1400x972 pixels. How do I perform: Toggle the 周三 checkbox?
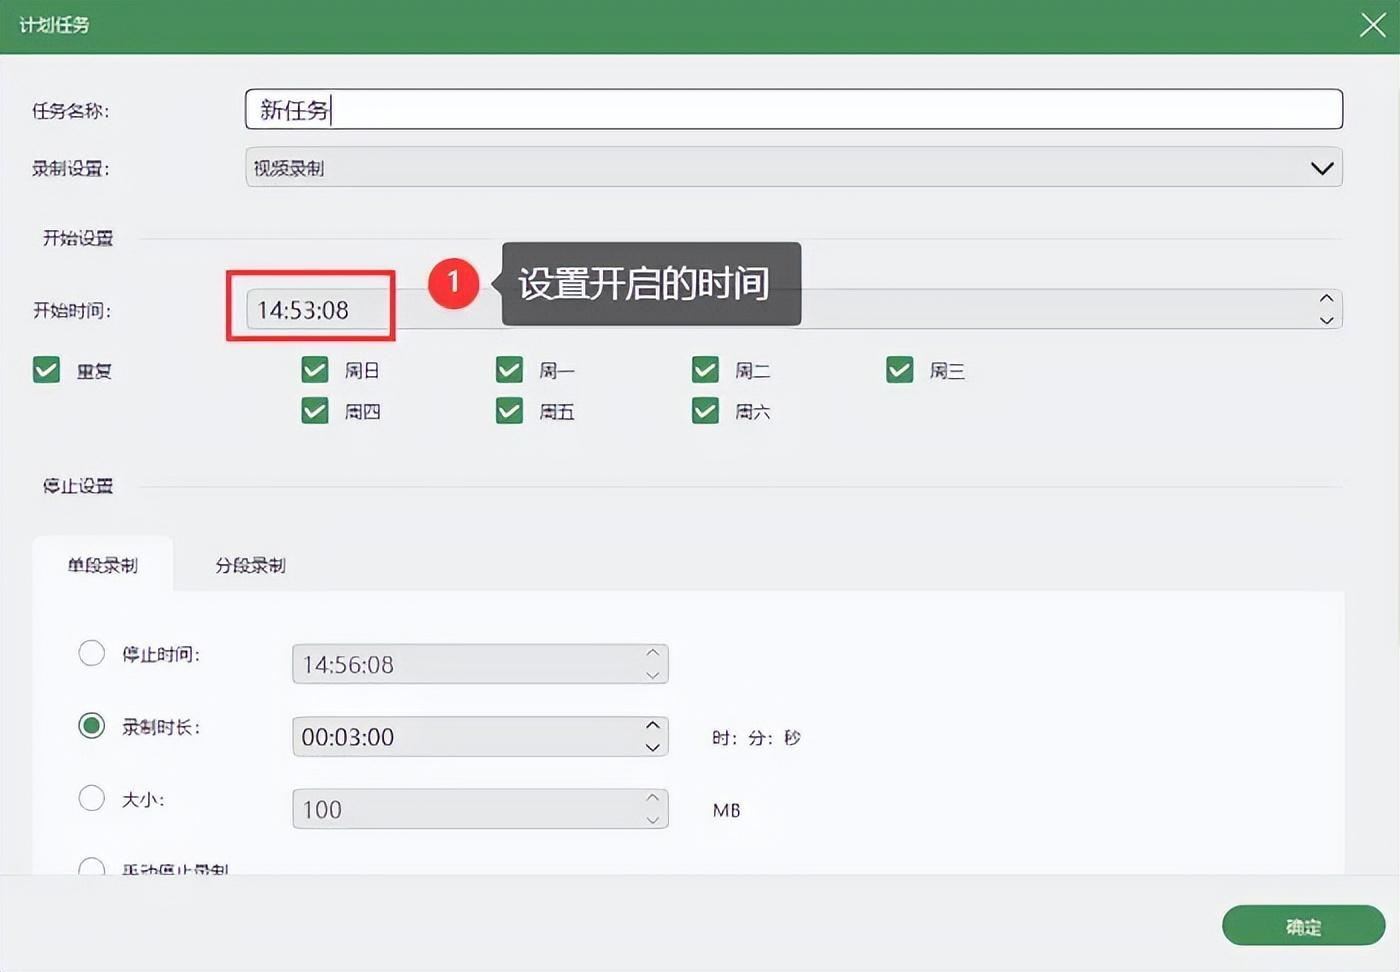900,371
